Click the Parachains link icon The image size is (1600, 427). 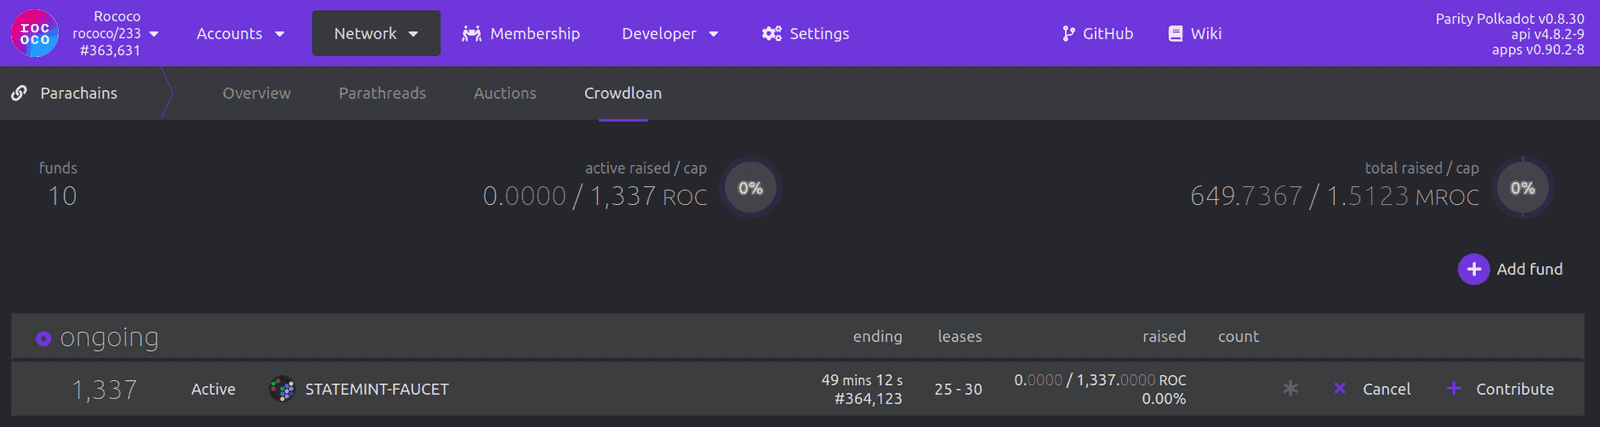coord(19,93)
